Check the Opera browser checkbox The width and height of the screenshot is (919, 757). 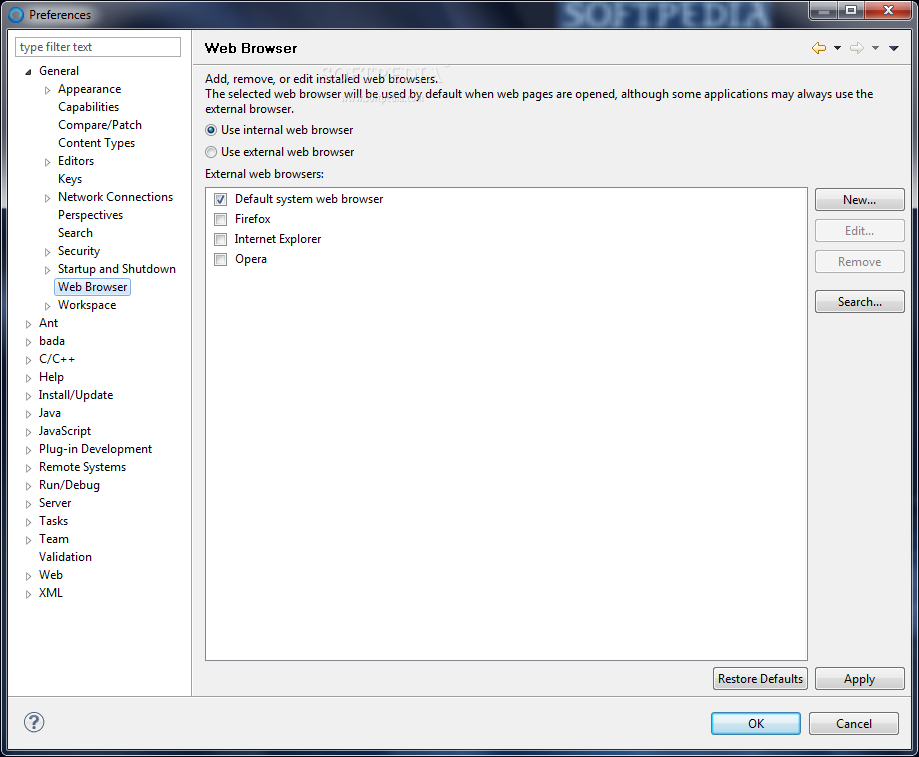coord(220,259)
